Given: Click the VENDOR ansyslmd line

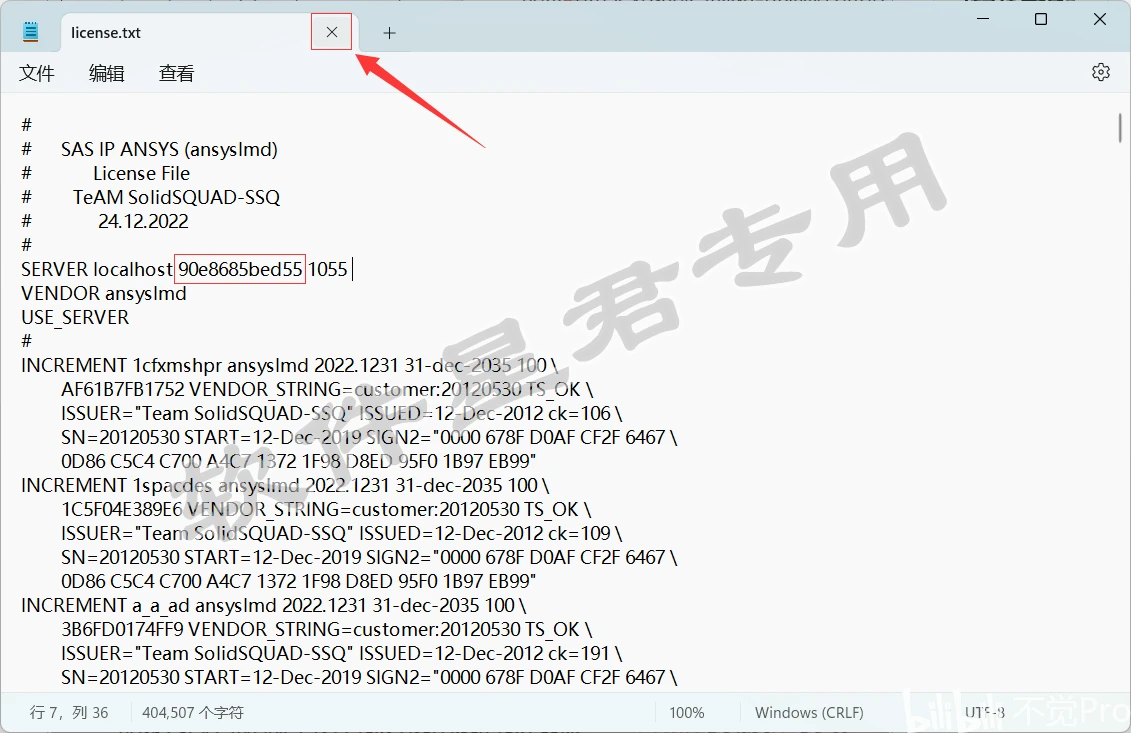Looking at the screenshot, I should (104, 294).
